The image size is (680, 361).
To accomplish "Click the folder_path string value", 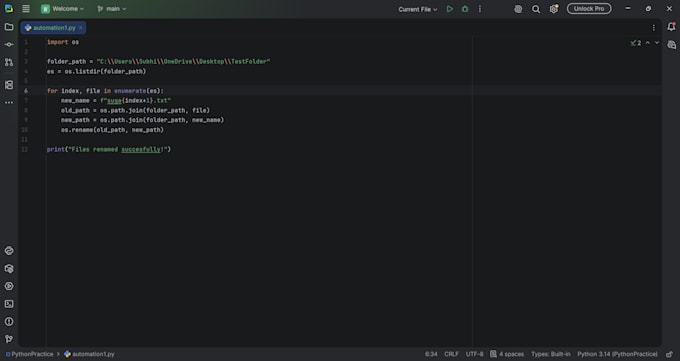I will 183,62.
